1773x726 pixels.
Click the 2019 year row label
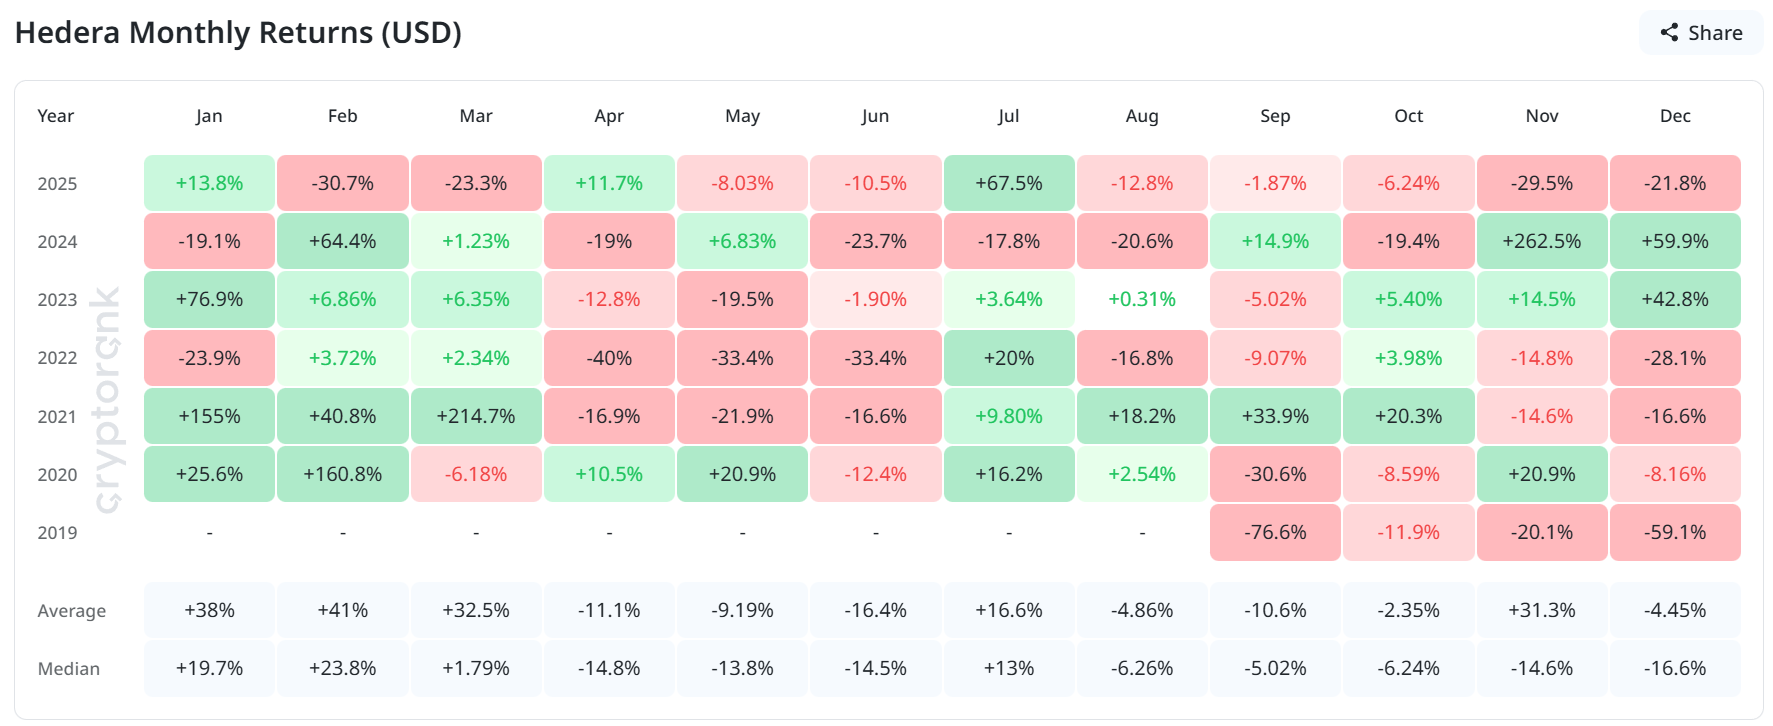pos(56,532)
